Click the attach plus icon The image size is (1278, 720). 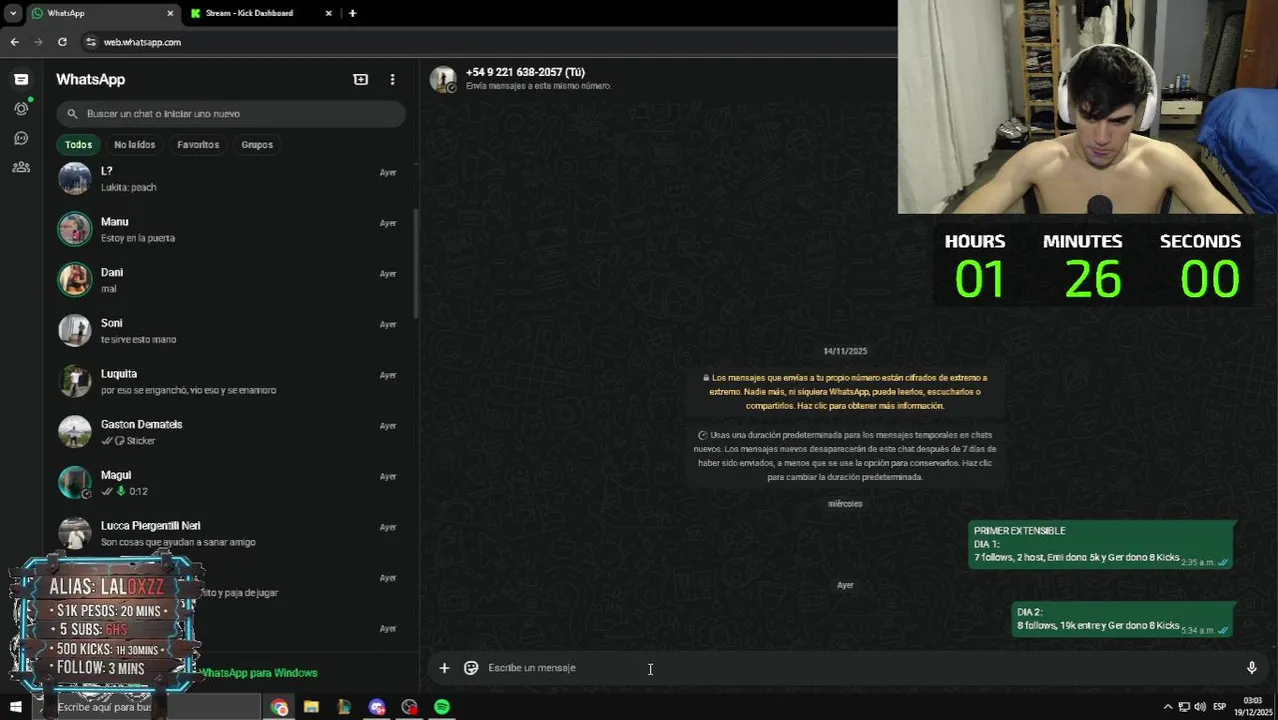(444, 668)
